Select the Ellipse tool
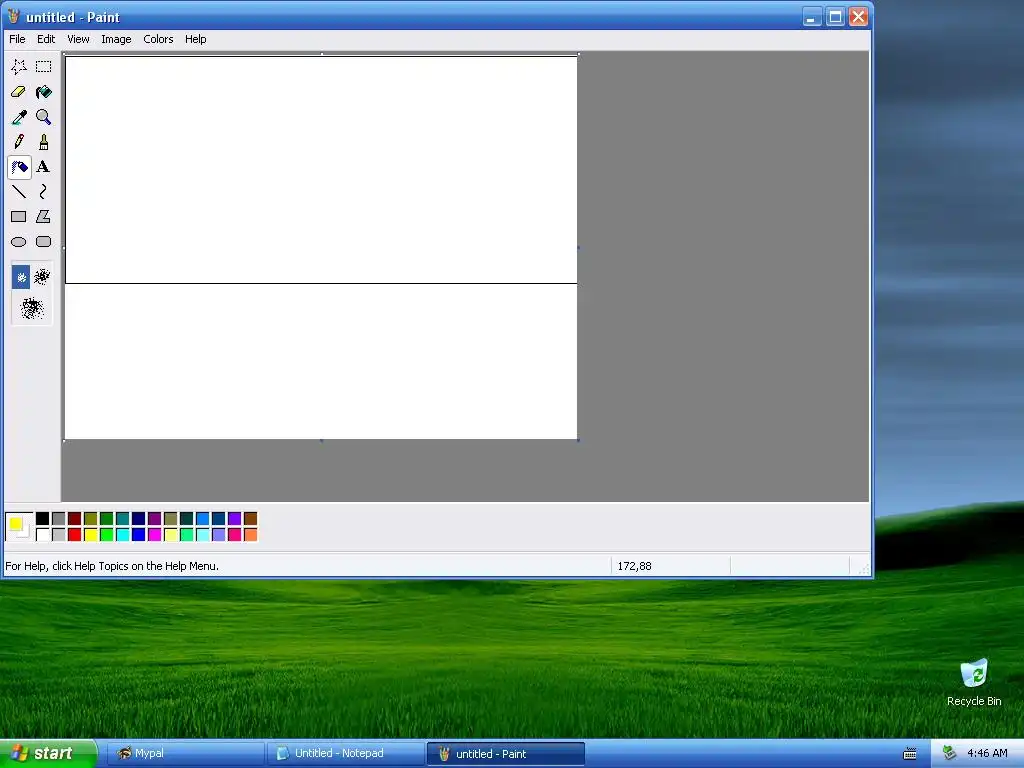This screenshot has height=768, width=1024. tap(19, 242)
